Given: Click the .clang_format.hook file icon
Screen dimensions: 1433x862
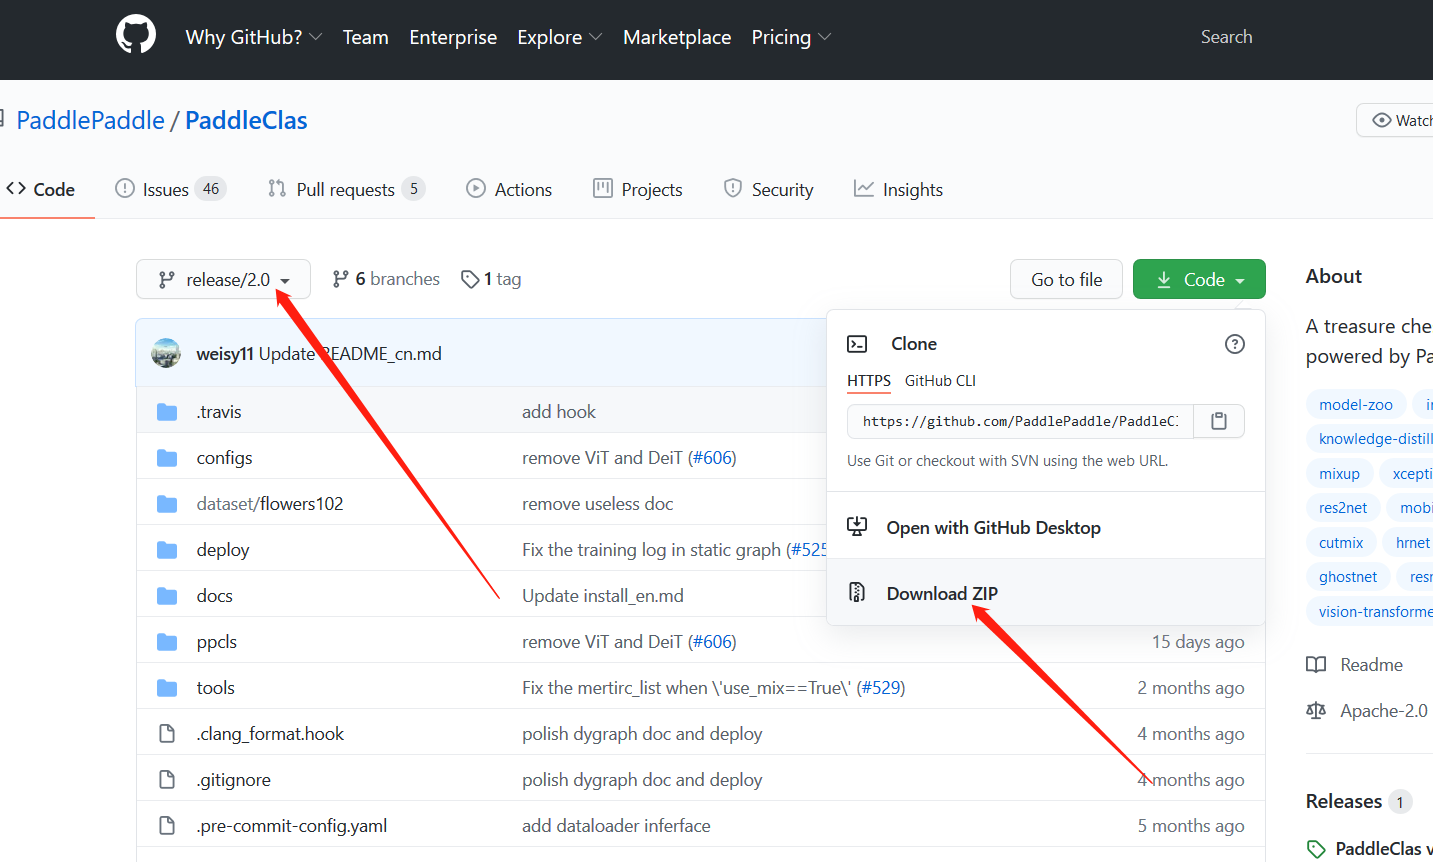Looking at the screenshot, I should click(167, 734).
